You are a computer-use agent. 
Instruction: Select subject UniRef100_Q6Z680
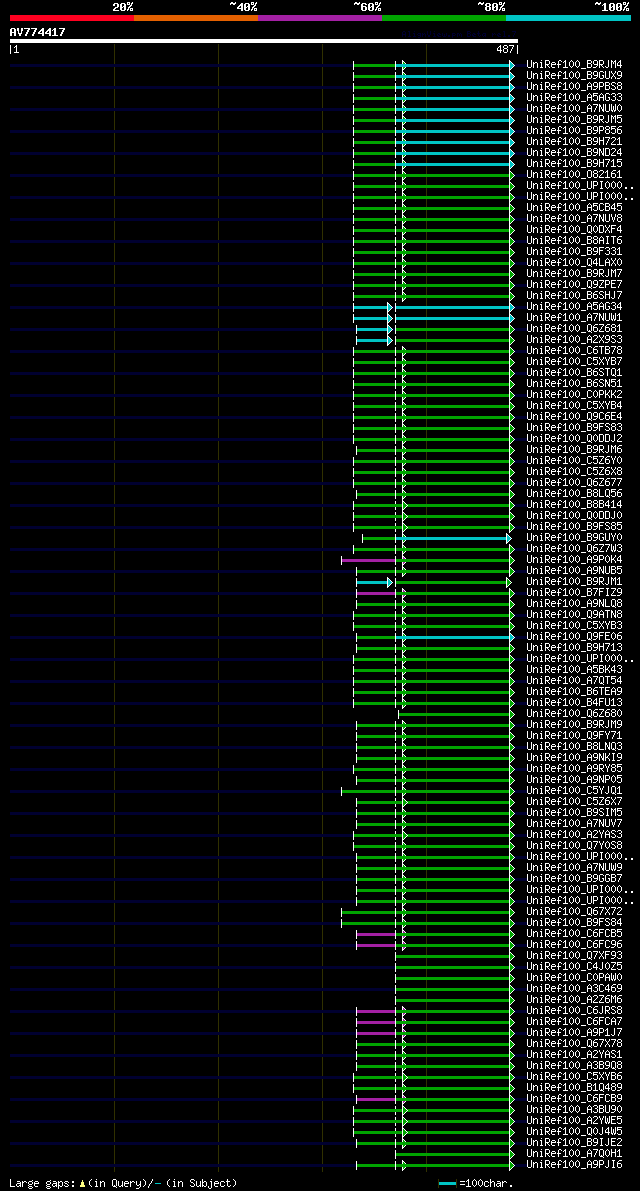click(574, 714)
